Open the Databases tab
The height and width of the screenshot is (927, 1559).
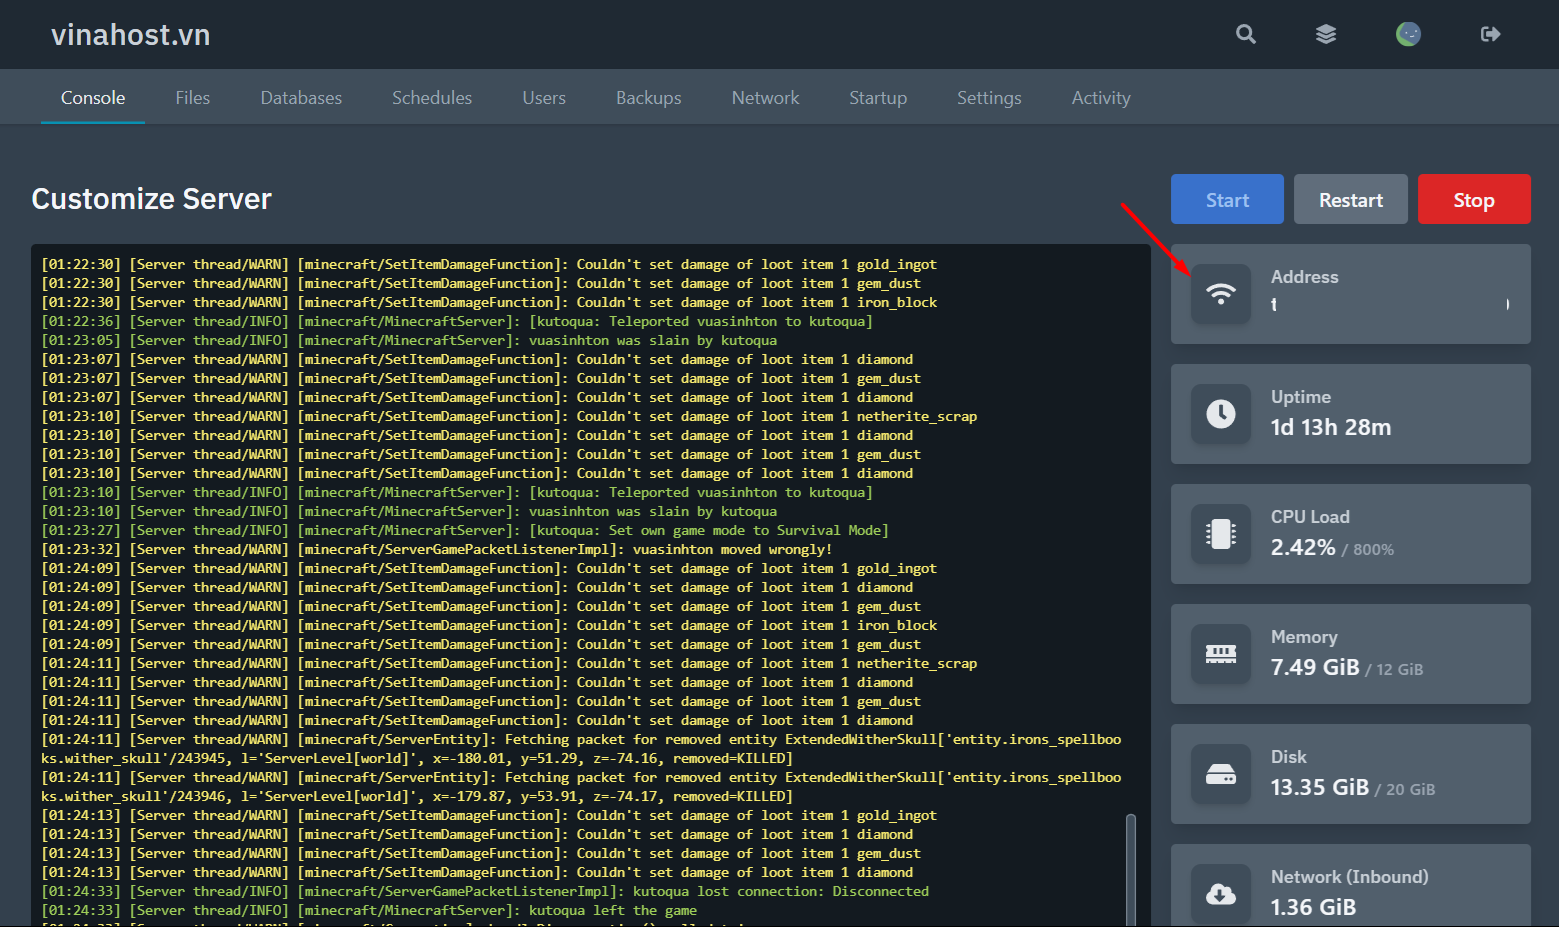pyautogui.click(x=301, y=98)
